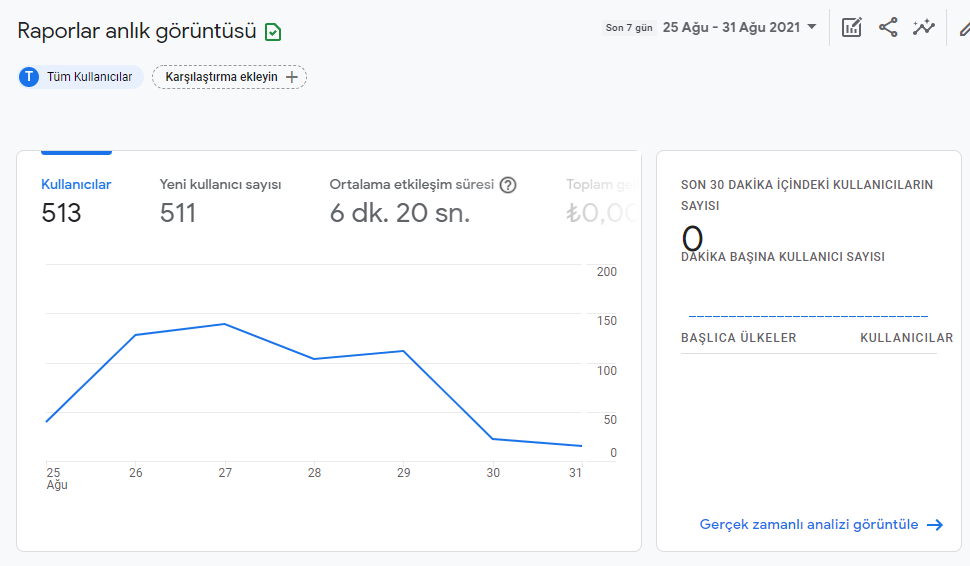Click the arrow icon next to Gerçek zamanlı analizi

(x=935, y=525)
